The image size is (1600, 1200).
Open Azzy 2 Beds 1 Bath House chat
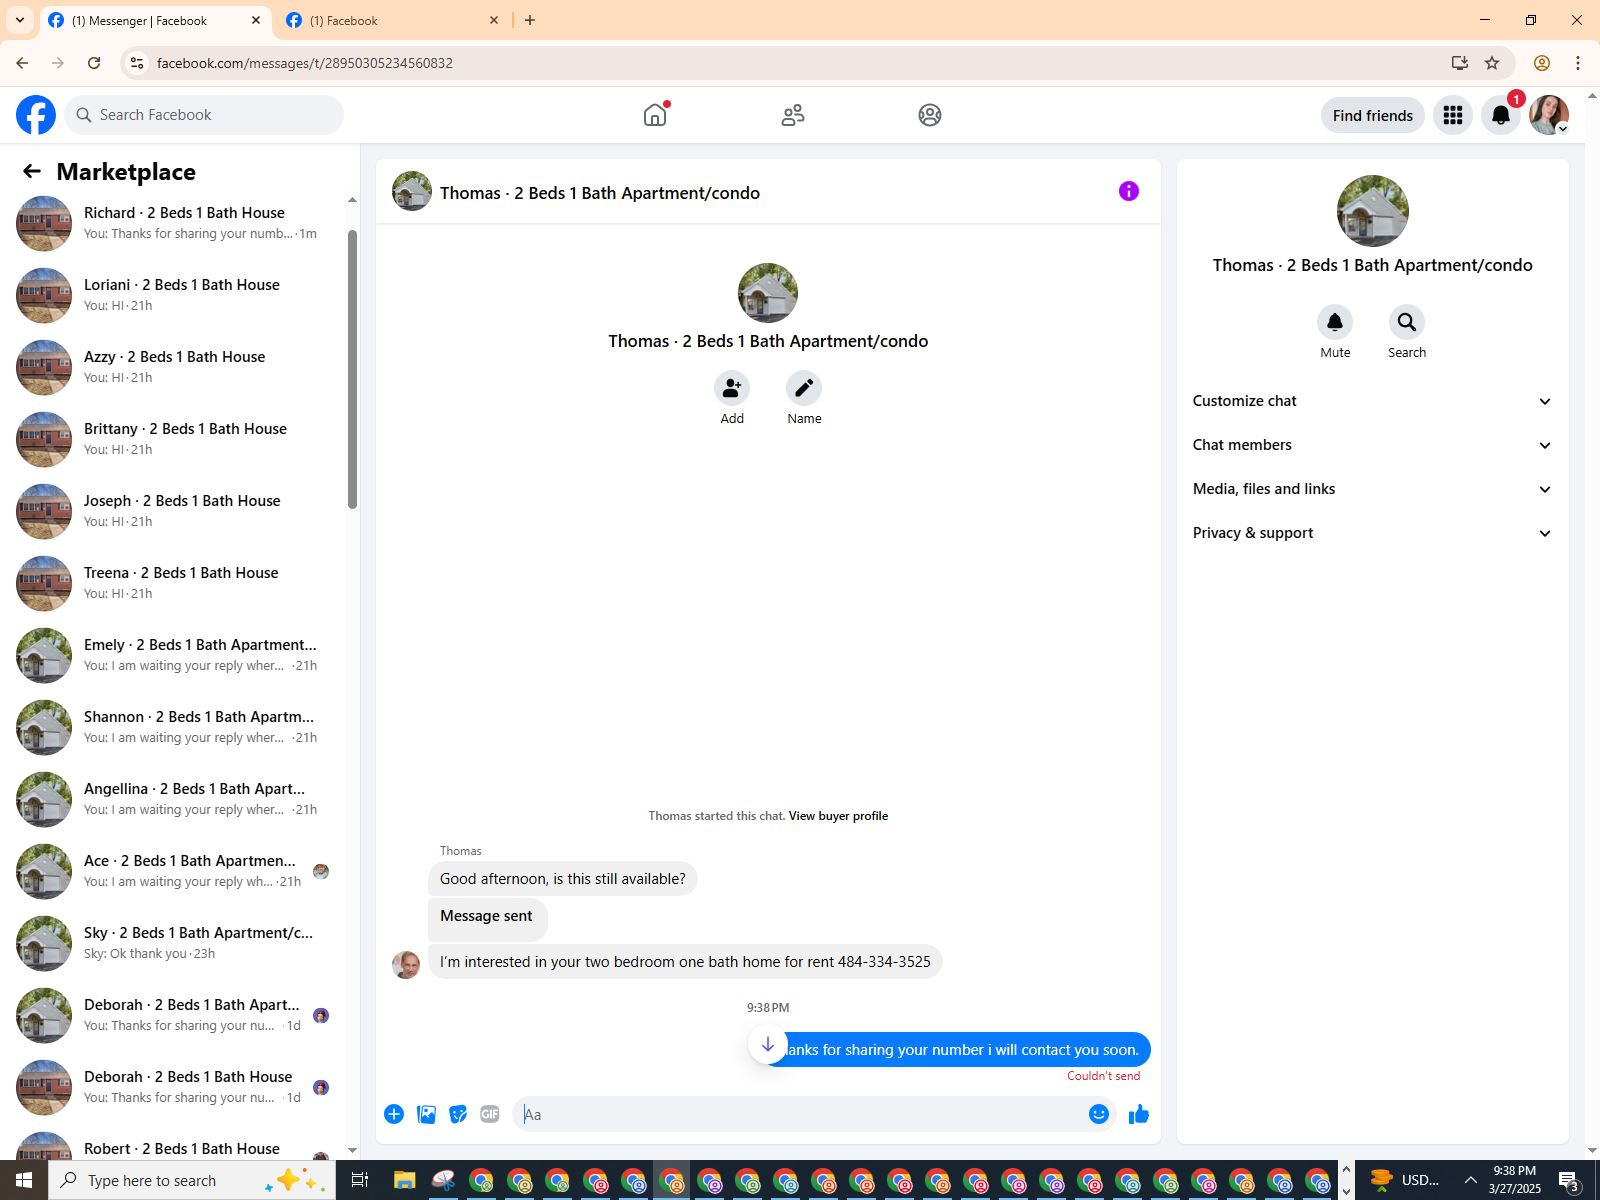pyautogui.click(x=174, y=367)
